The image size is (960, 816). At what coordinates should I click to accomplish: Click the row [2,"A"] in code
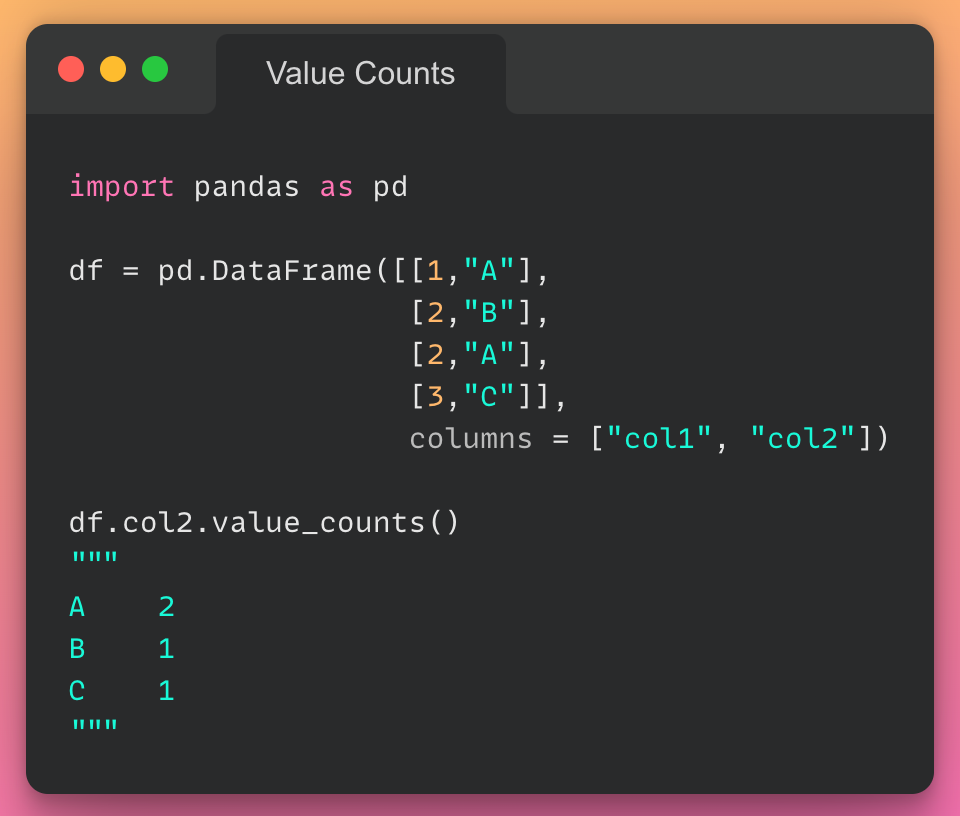tap(470, 354)
